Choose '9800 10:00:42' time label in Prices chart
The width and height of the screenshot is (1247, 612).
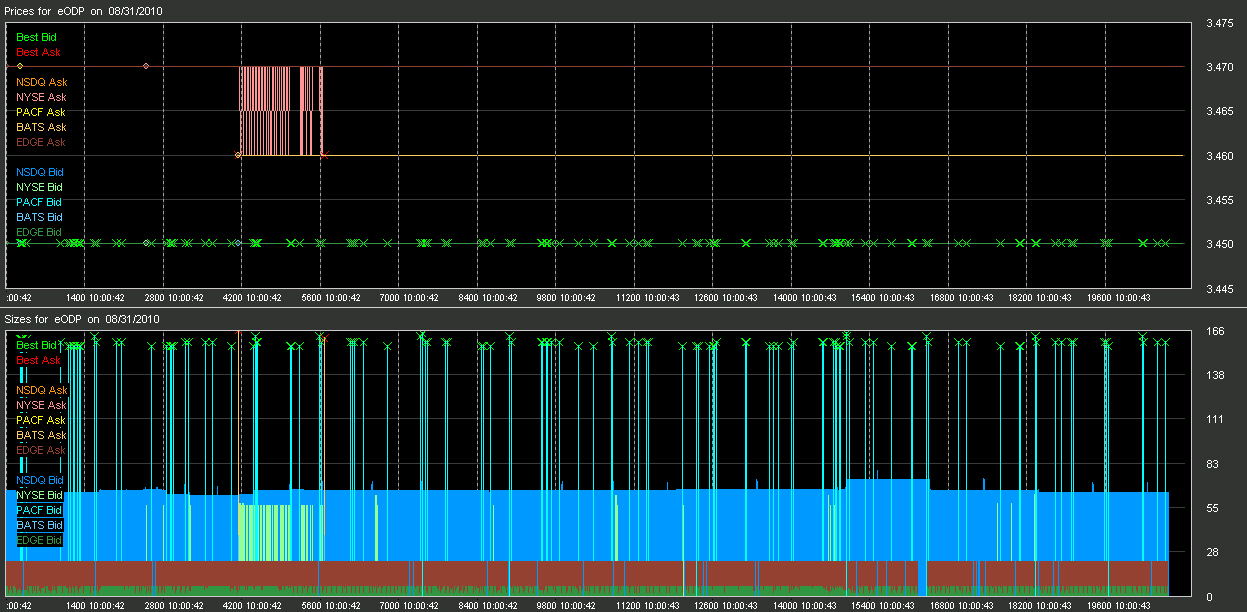pyautogui.click(x=567, y=298)
